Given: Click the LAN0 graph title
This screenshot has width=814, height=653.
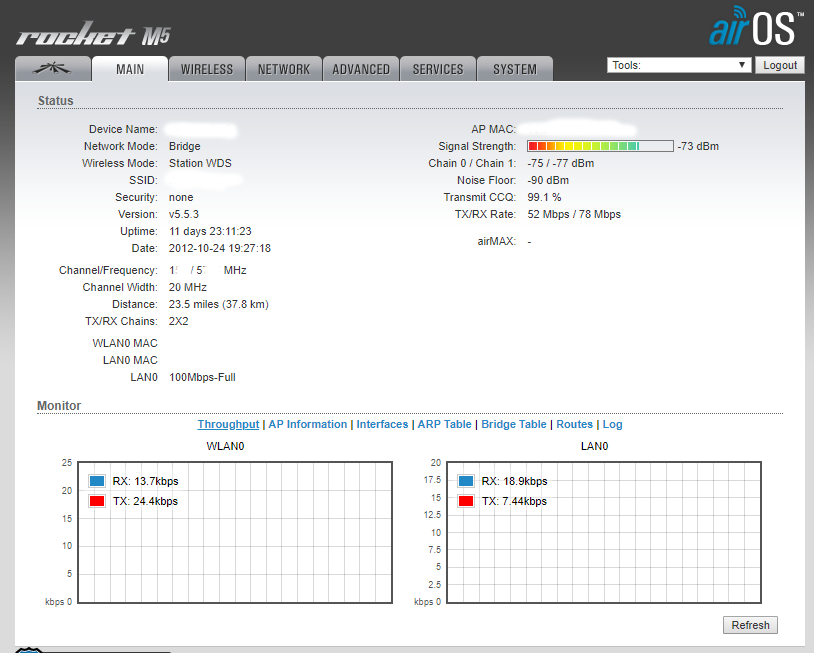Looking at the screenshot, I should coord(594,446).
